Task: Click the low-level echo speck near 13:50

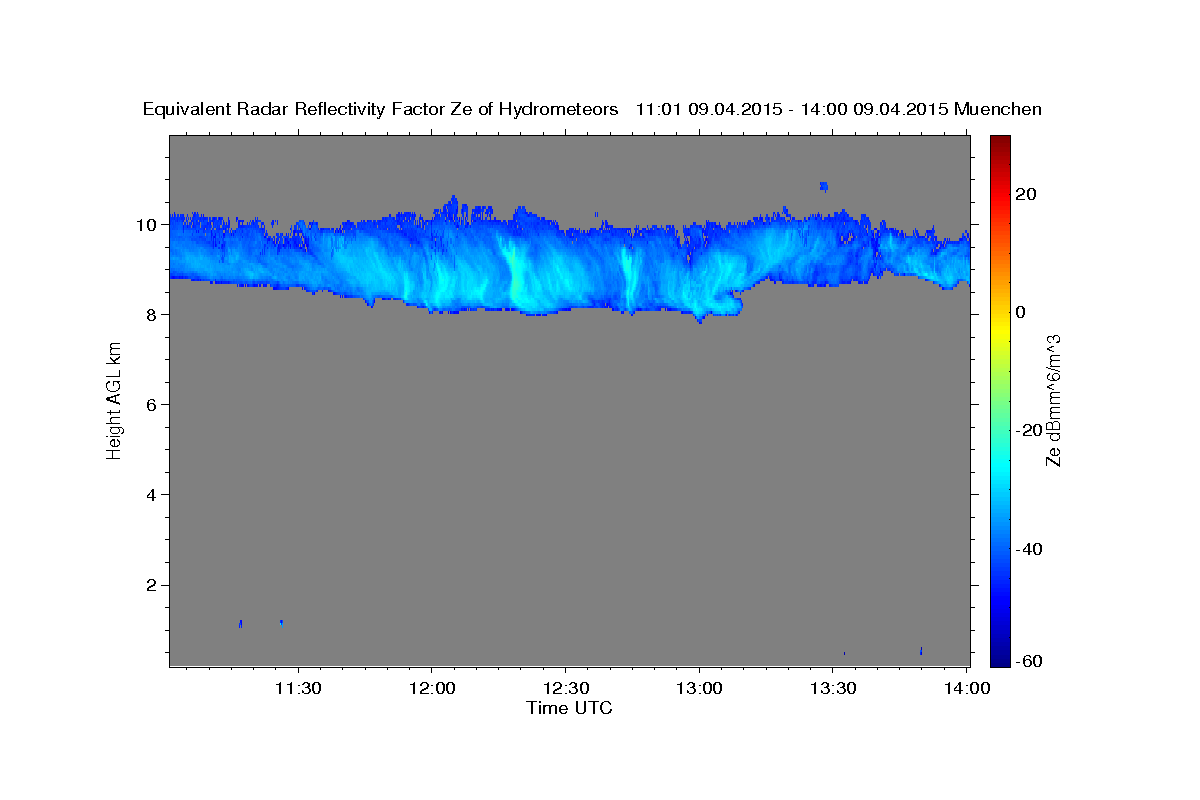Action: coord(921,651)
